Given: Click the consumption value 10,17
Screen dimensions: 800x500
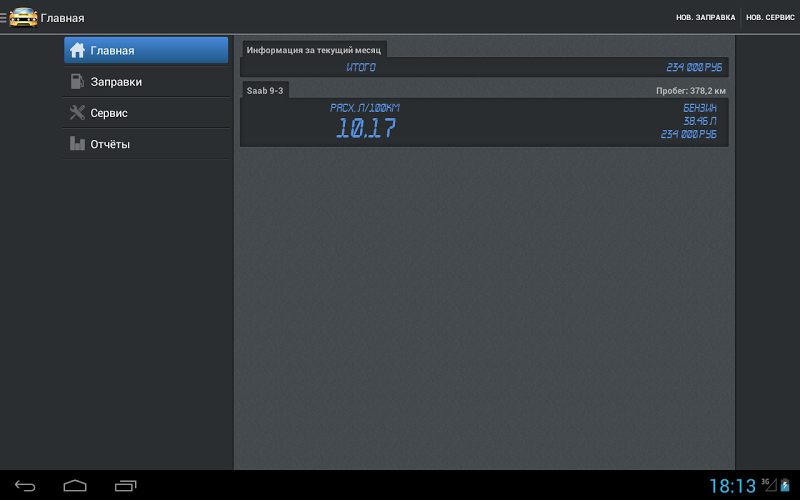Looking at the screenshot, I should (x=366, y=128).
